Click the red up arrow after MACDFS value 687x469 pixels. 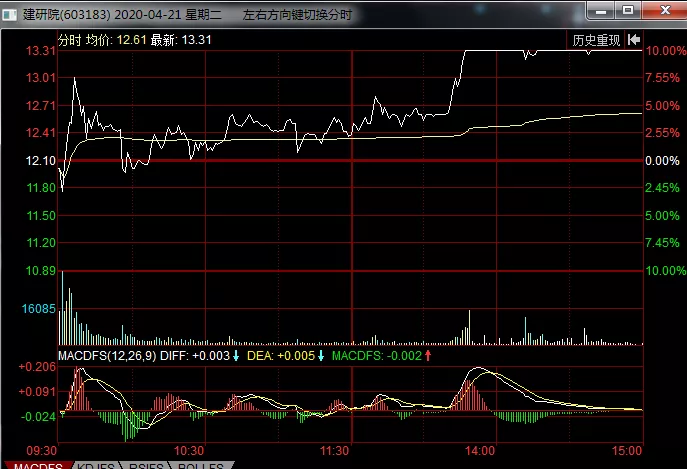(x=428, y=356)
